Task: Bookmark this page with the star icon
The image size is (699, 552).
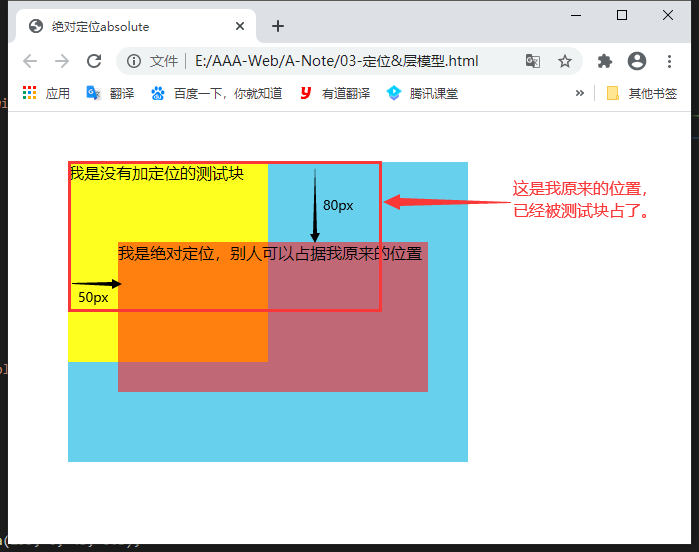Action: tap(565, 61)
